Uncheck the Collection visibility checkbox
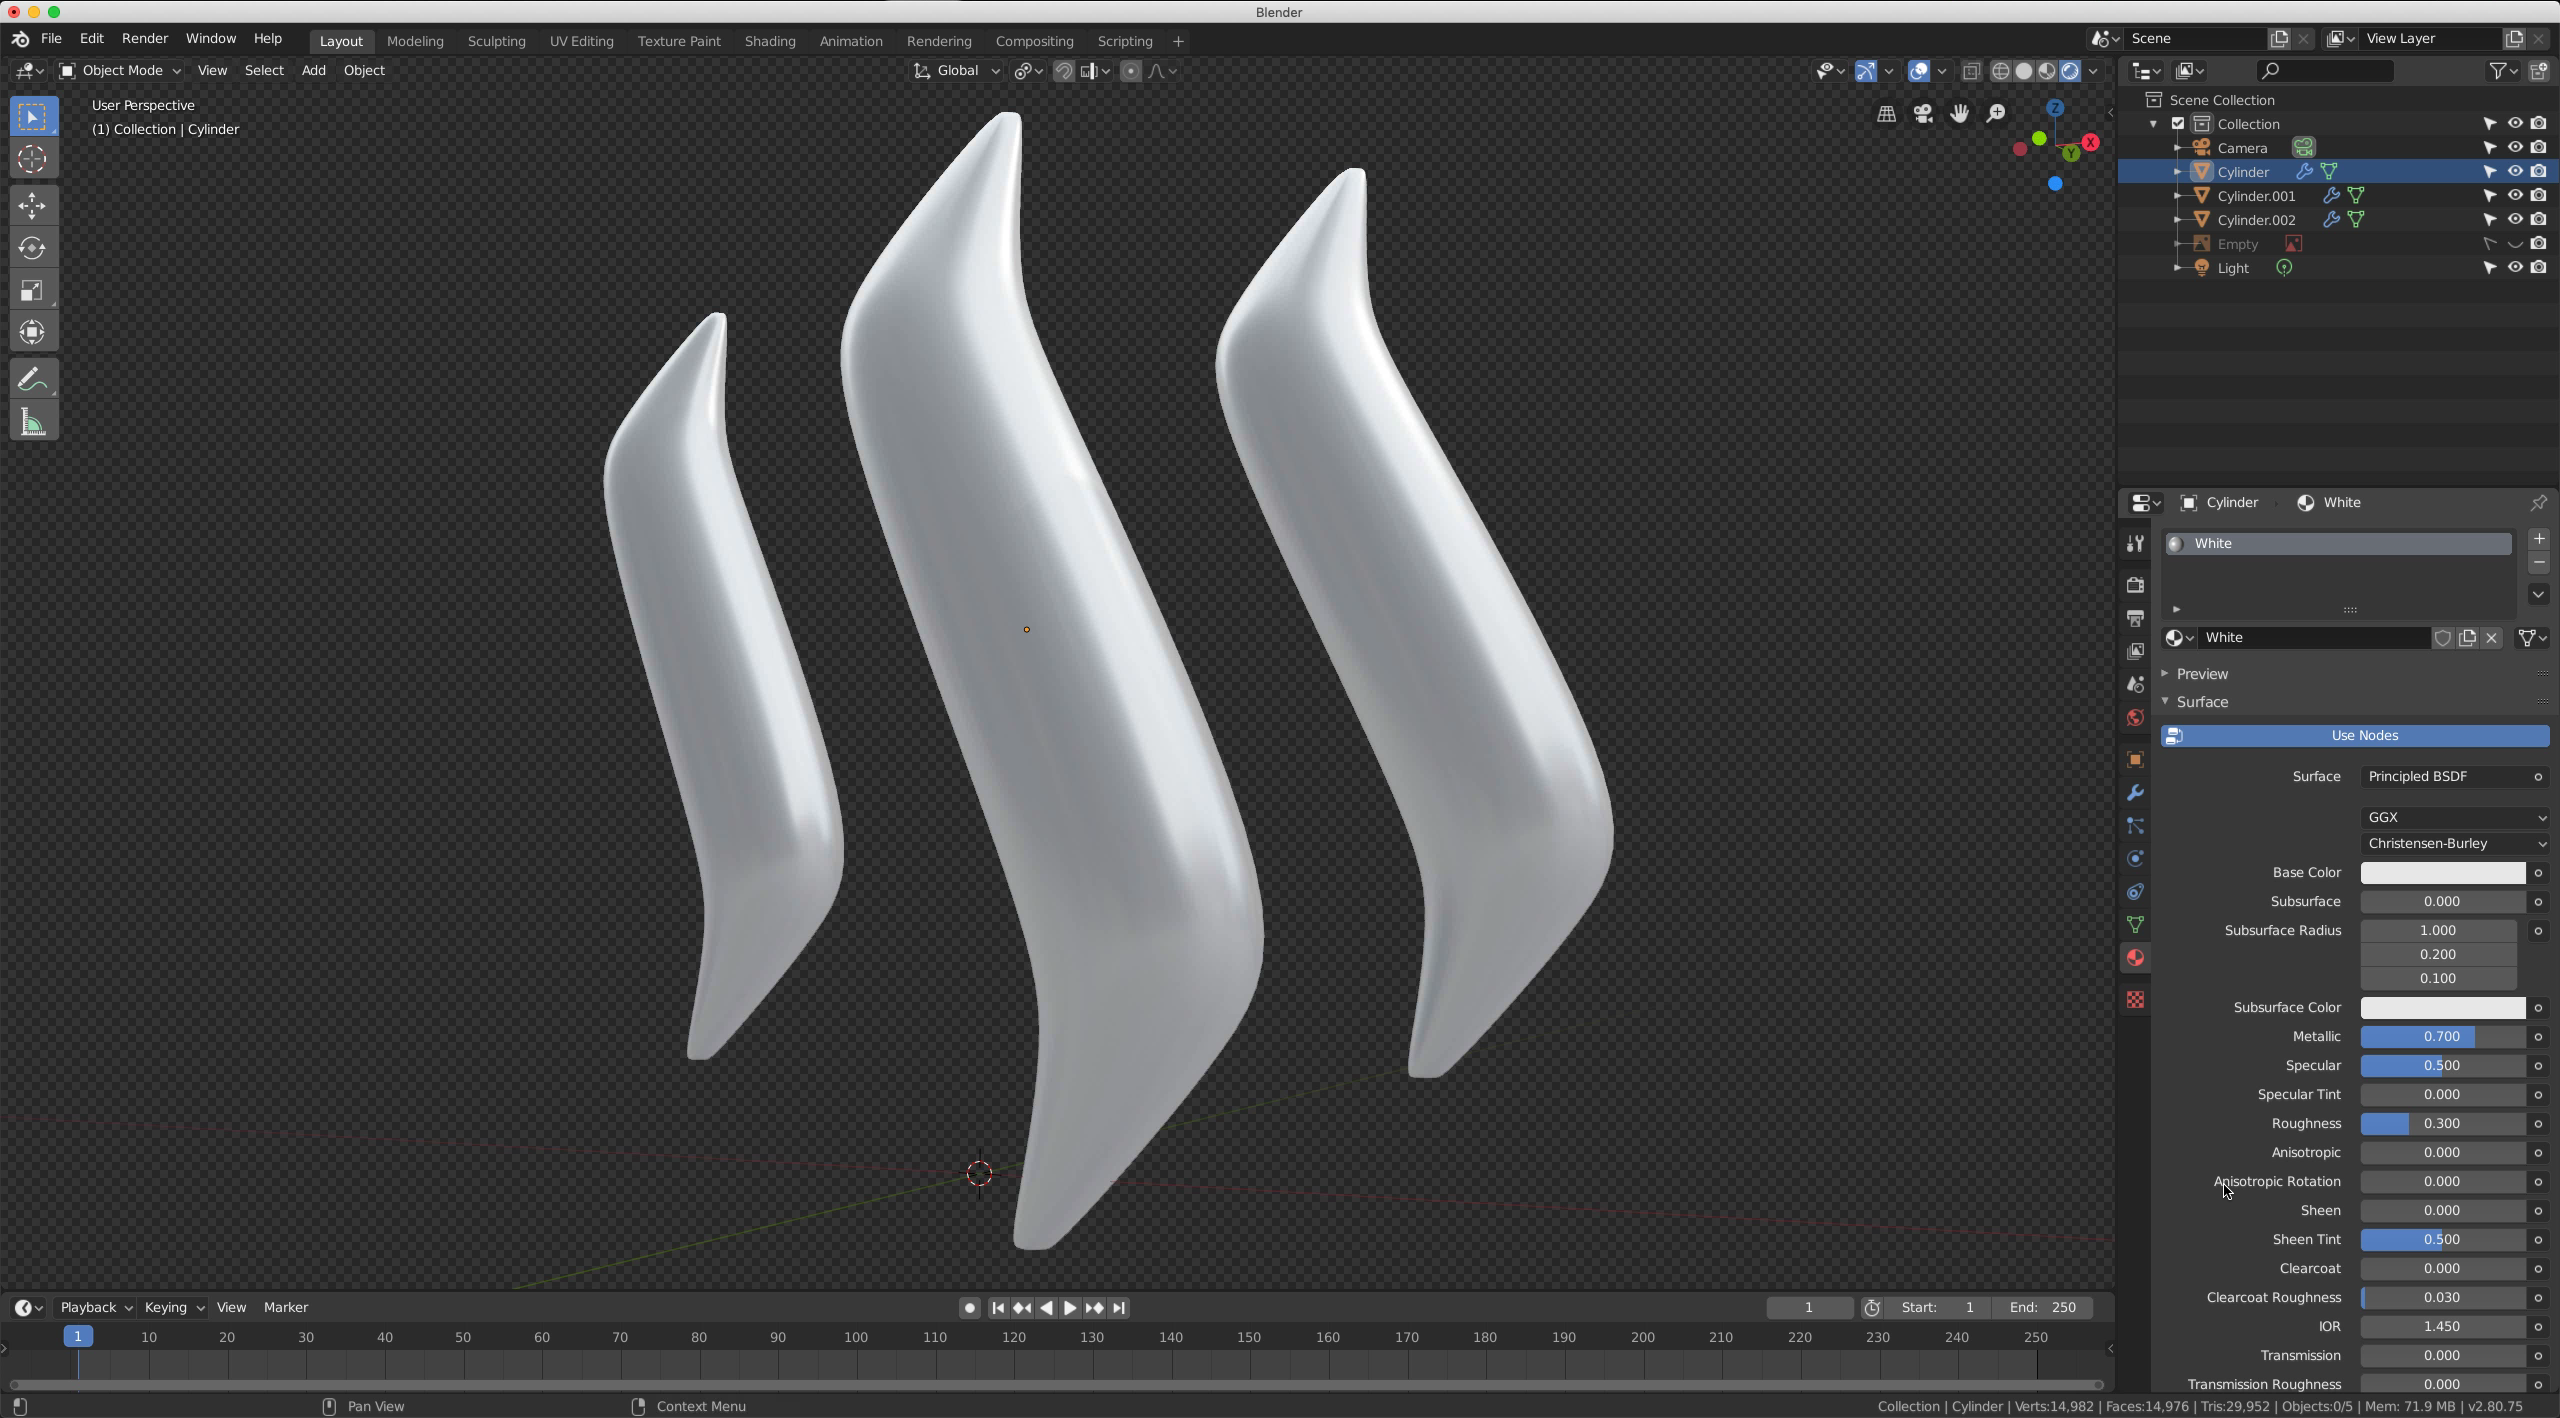Screen dimensions: 2560x1418 click(x=2178, y=124)
